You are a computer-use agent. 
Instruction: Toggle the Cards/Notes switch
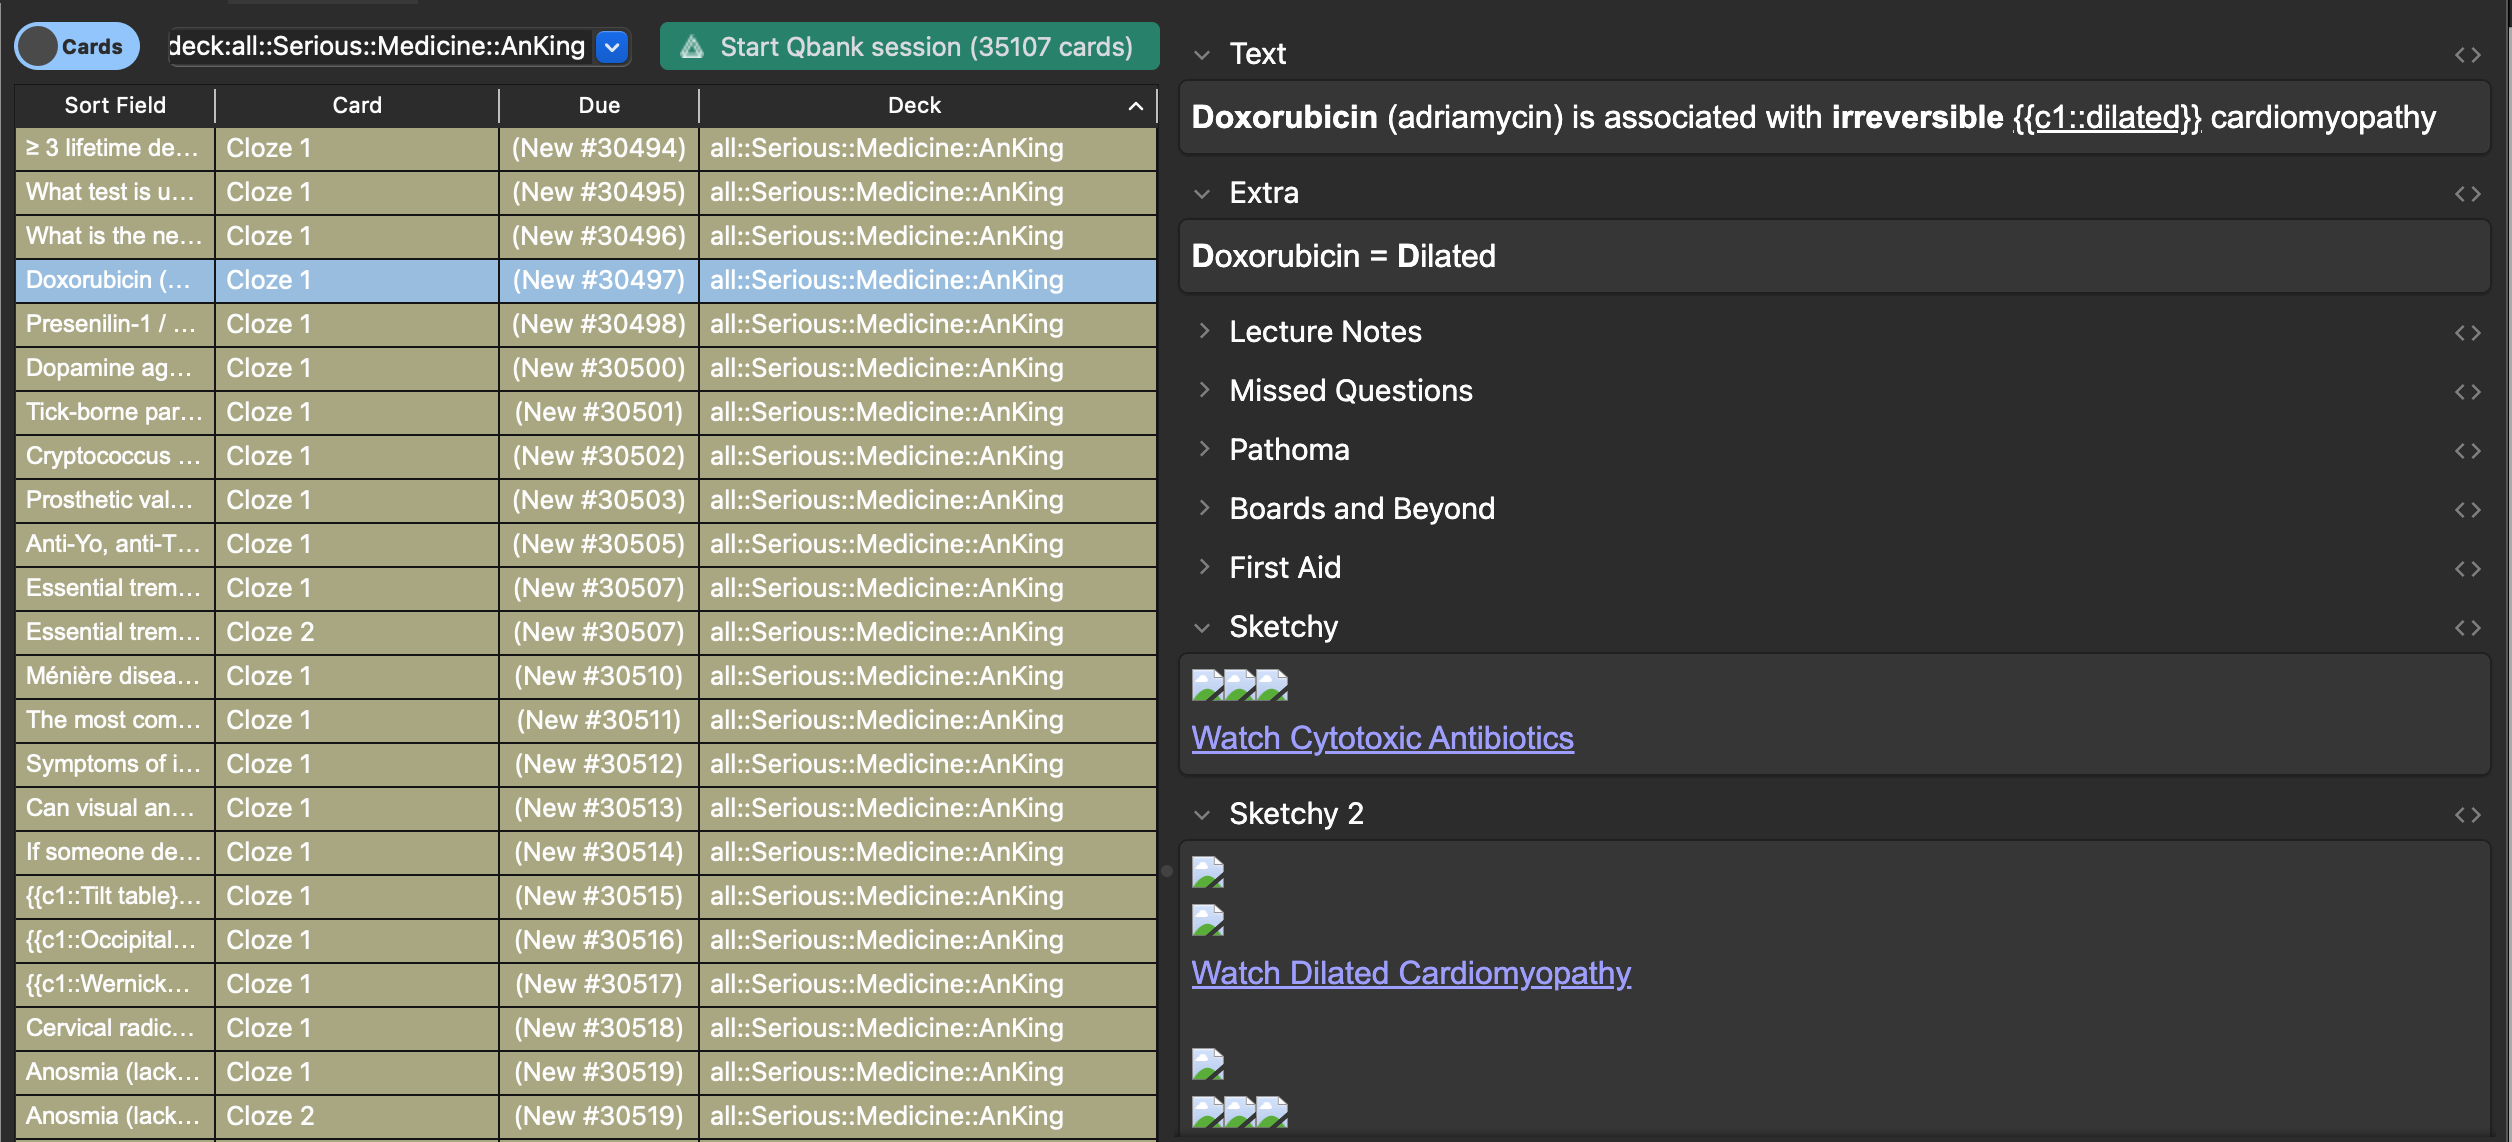[76, 47]
